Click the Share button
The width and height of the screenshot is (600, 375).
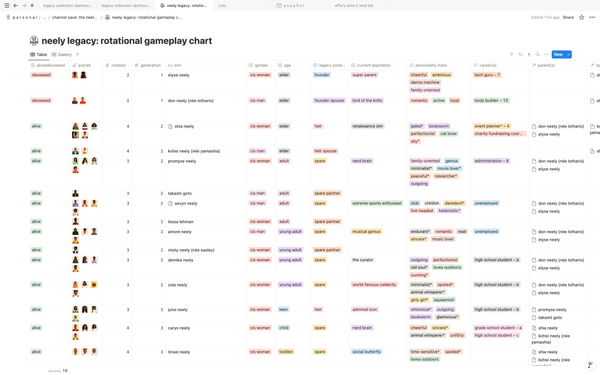pos(568,17)
